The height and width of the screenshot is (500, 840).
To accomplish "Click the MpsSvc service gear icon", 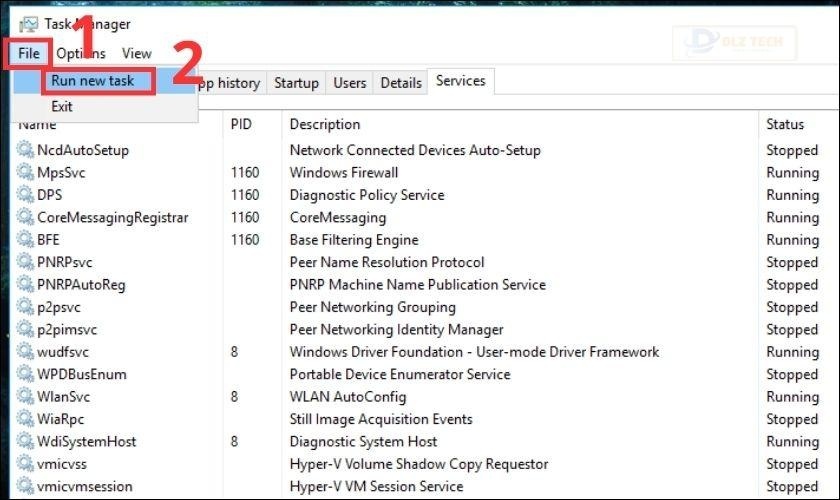I will point(25,172).
